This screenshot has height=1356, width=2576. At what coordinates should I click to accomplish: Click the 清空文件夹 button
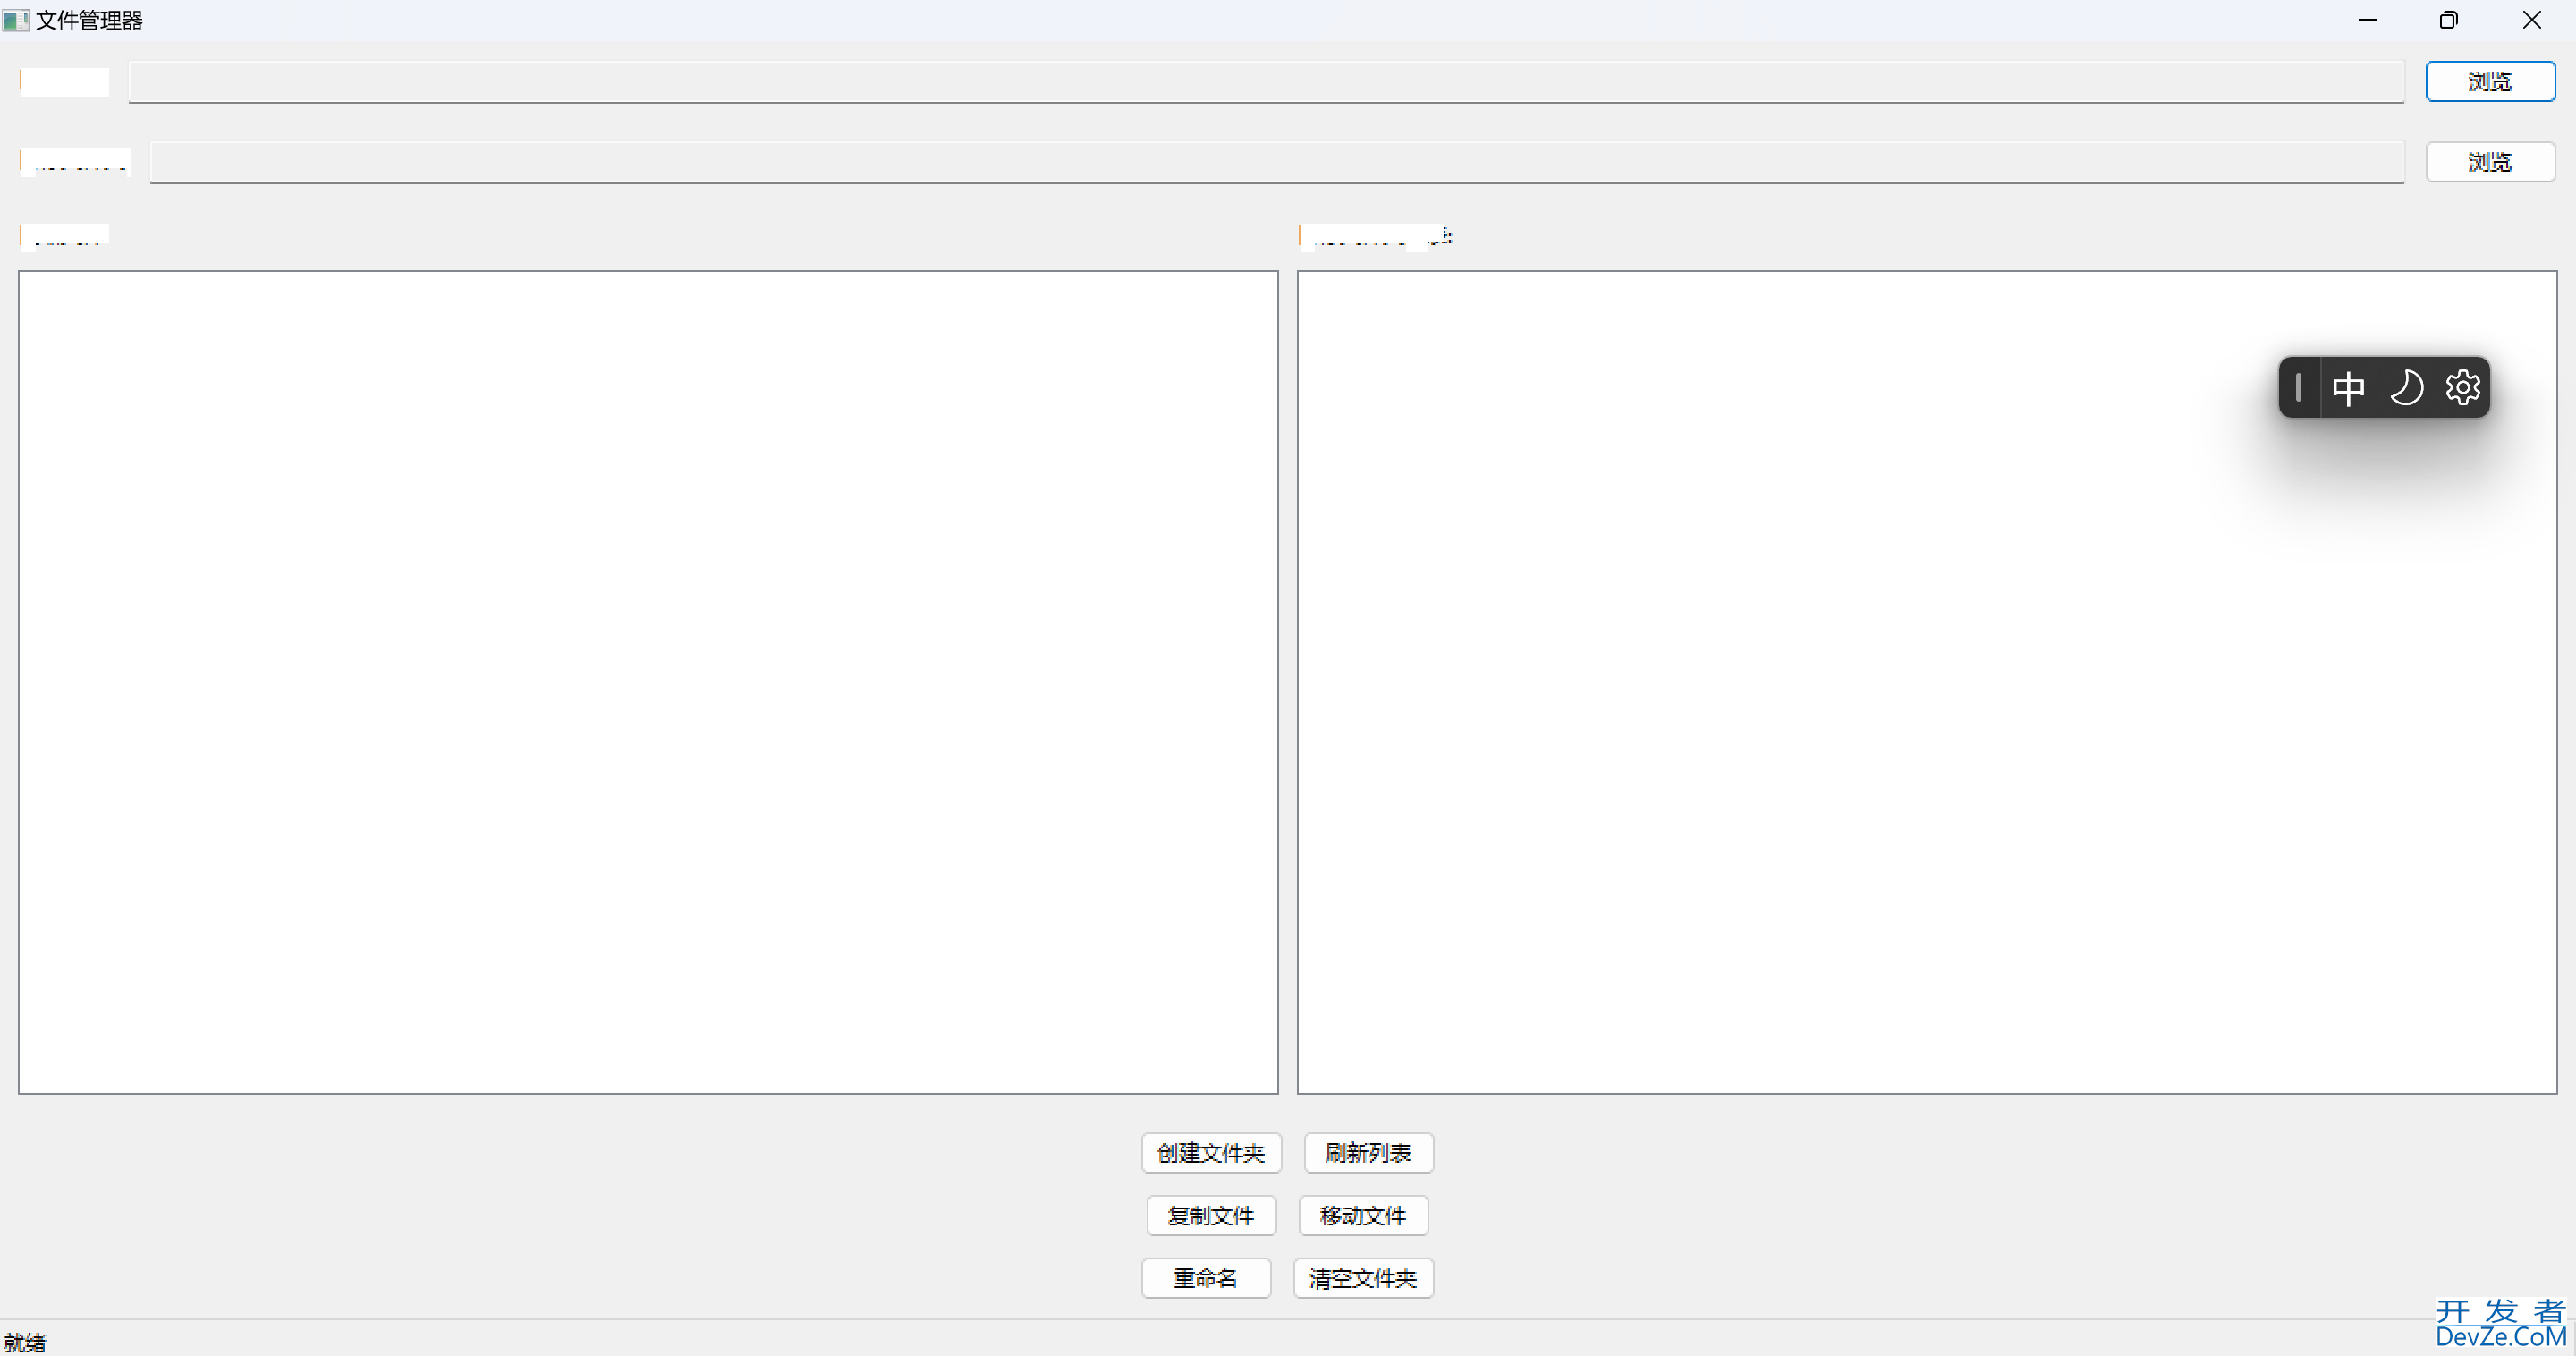pos(1362,1278)
